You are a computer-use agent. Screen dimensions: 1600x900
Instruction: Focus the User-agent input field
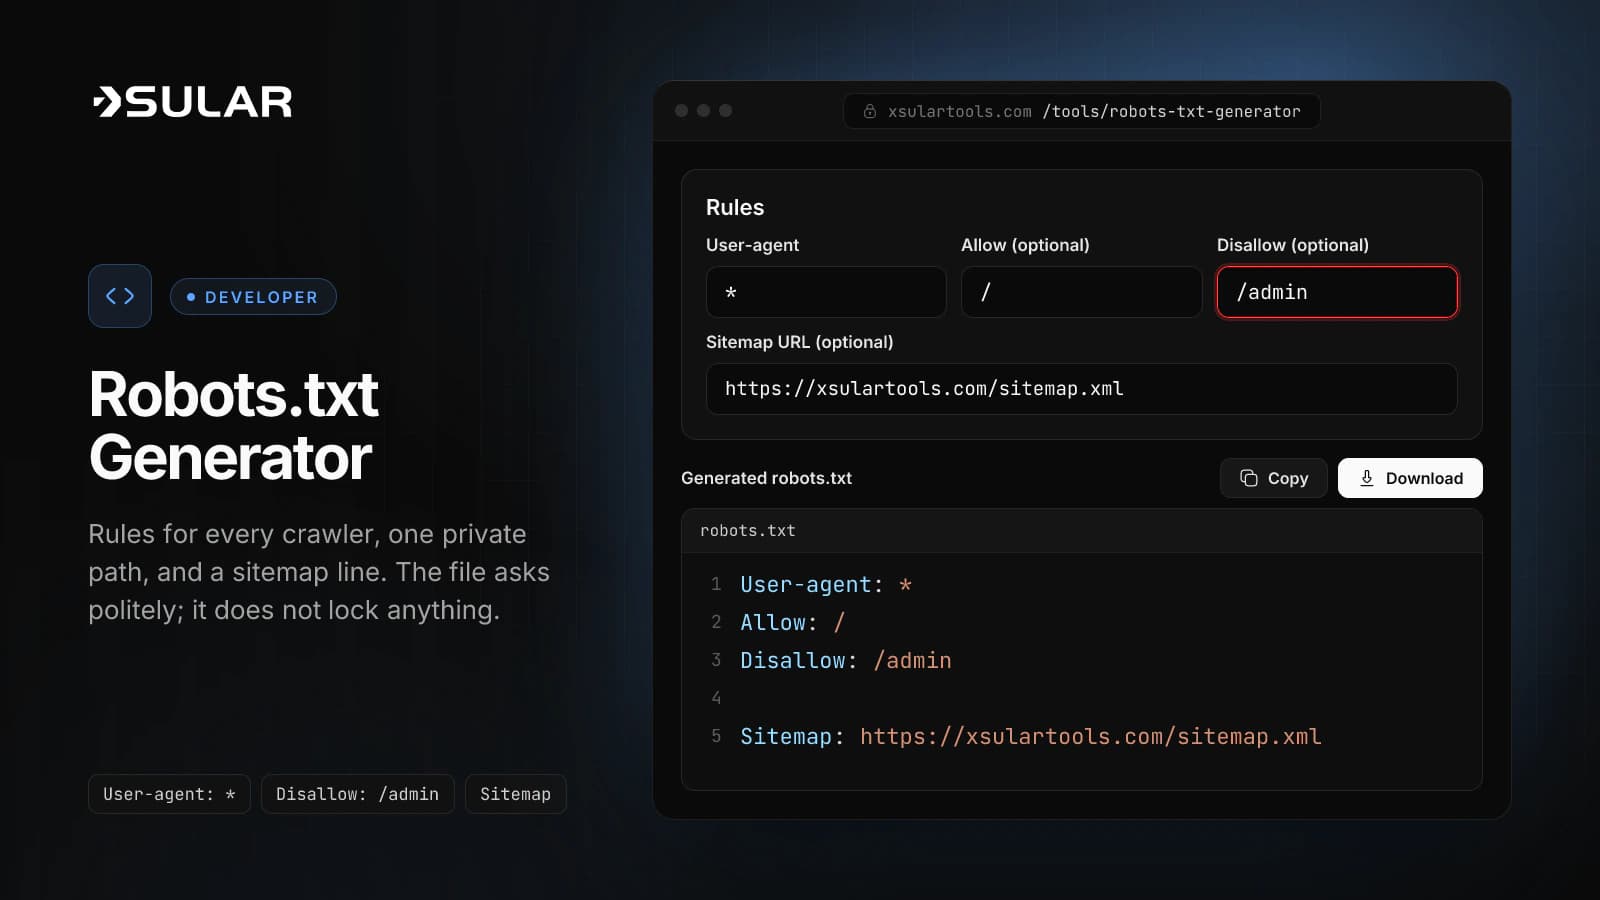(x=826, y=292)
